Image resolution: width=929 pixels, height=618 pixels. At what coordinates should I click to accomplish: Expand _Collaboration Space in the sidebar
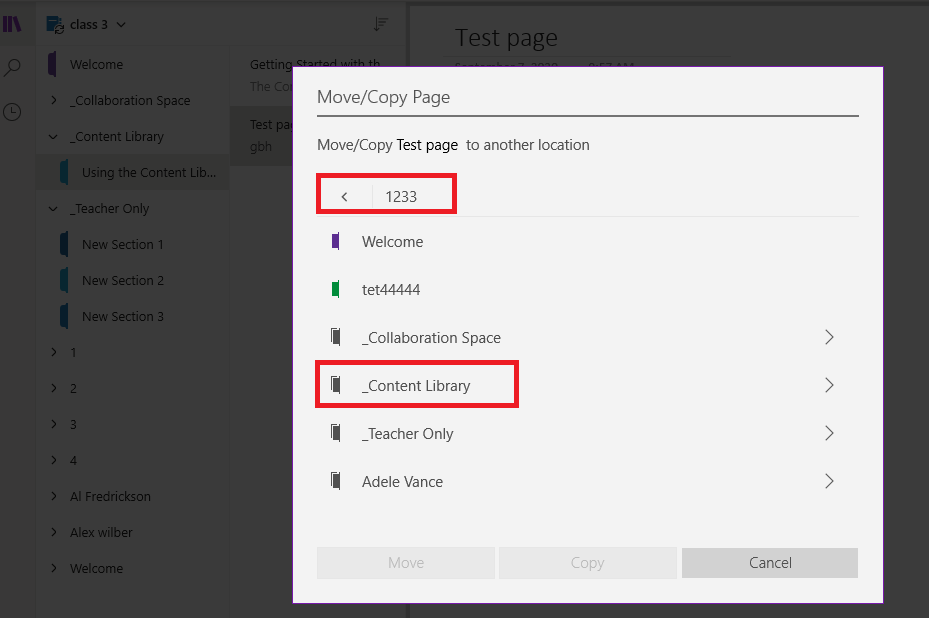coord(54,100)
